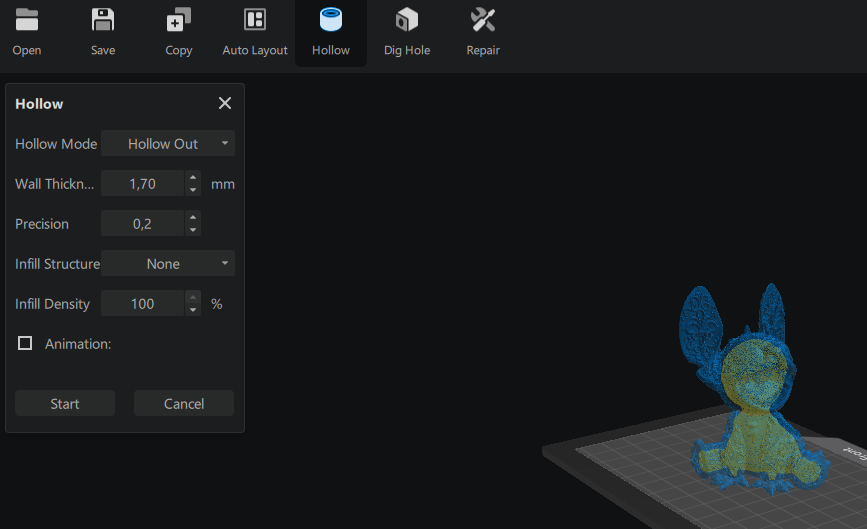Open the Repair tool
867x529 pixels.
coord(483,20)
